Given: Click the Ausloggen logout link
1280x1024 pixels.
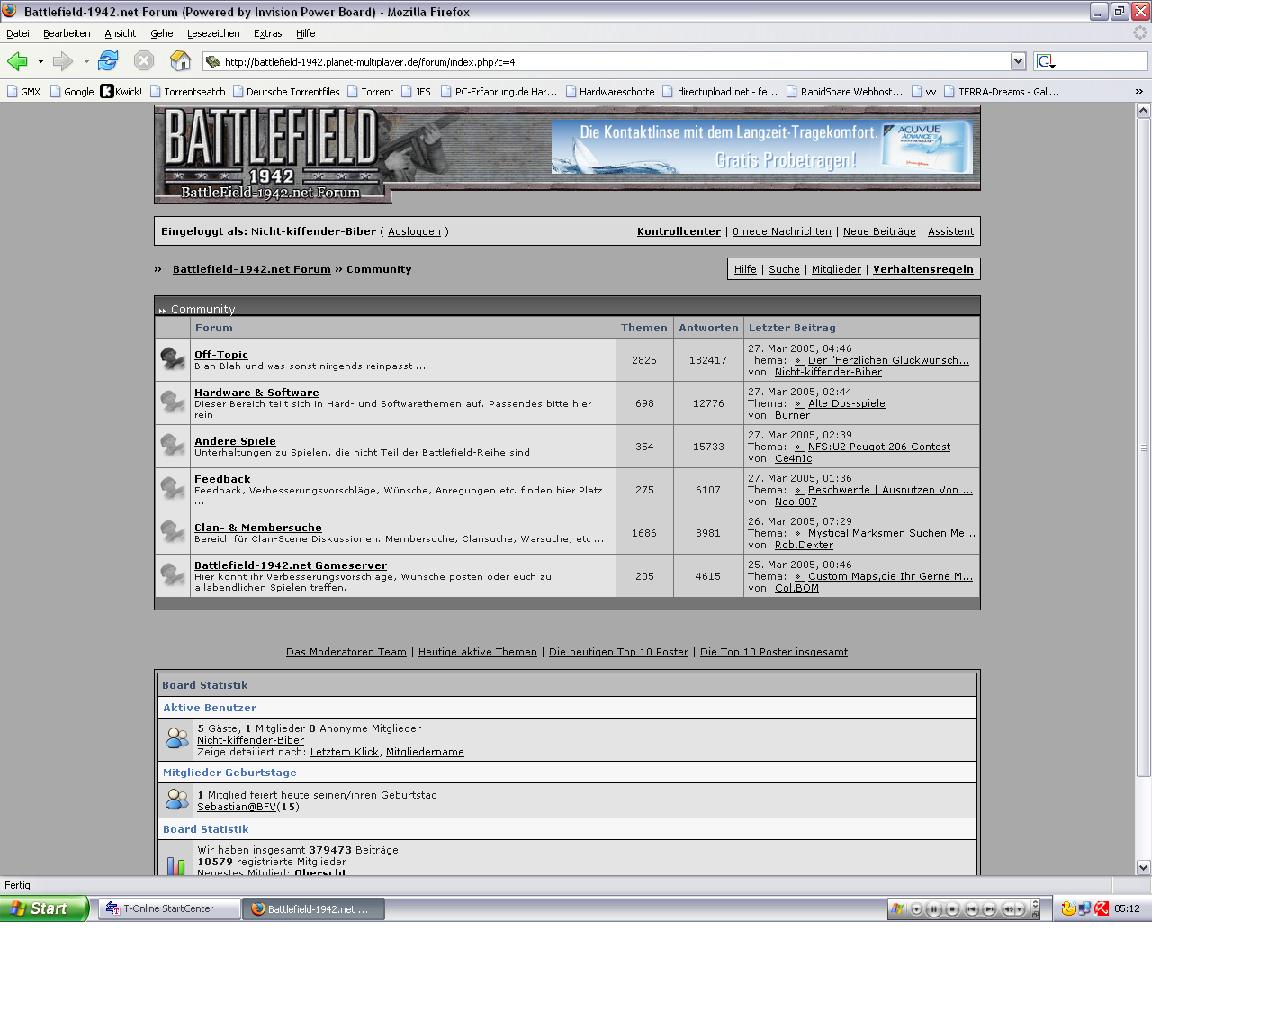Looking at the screenshot, I should [414, 231].
